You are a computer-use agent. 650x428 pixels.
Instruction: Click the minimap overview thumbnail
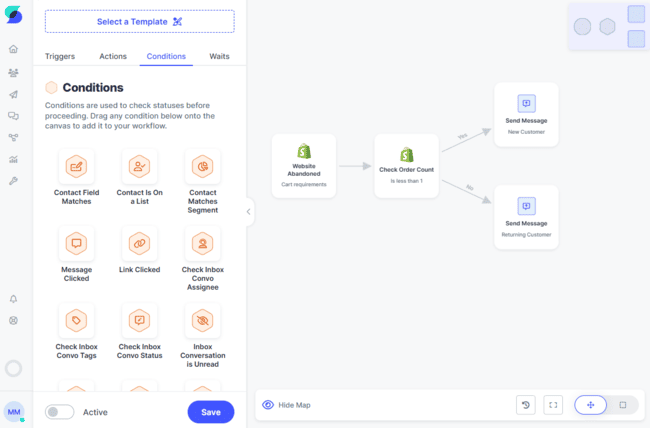click(x=609, y=27)
